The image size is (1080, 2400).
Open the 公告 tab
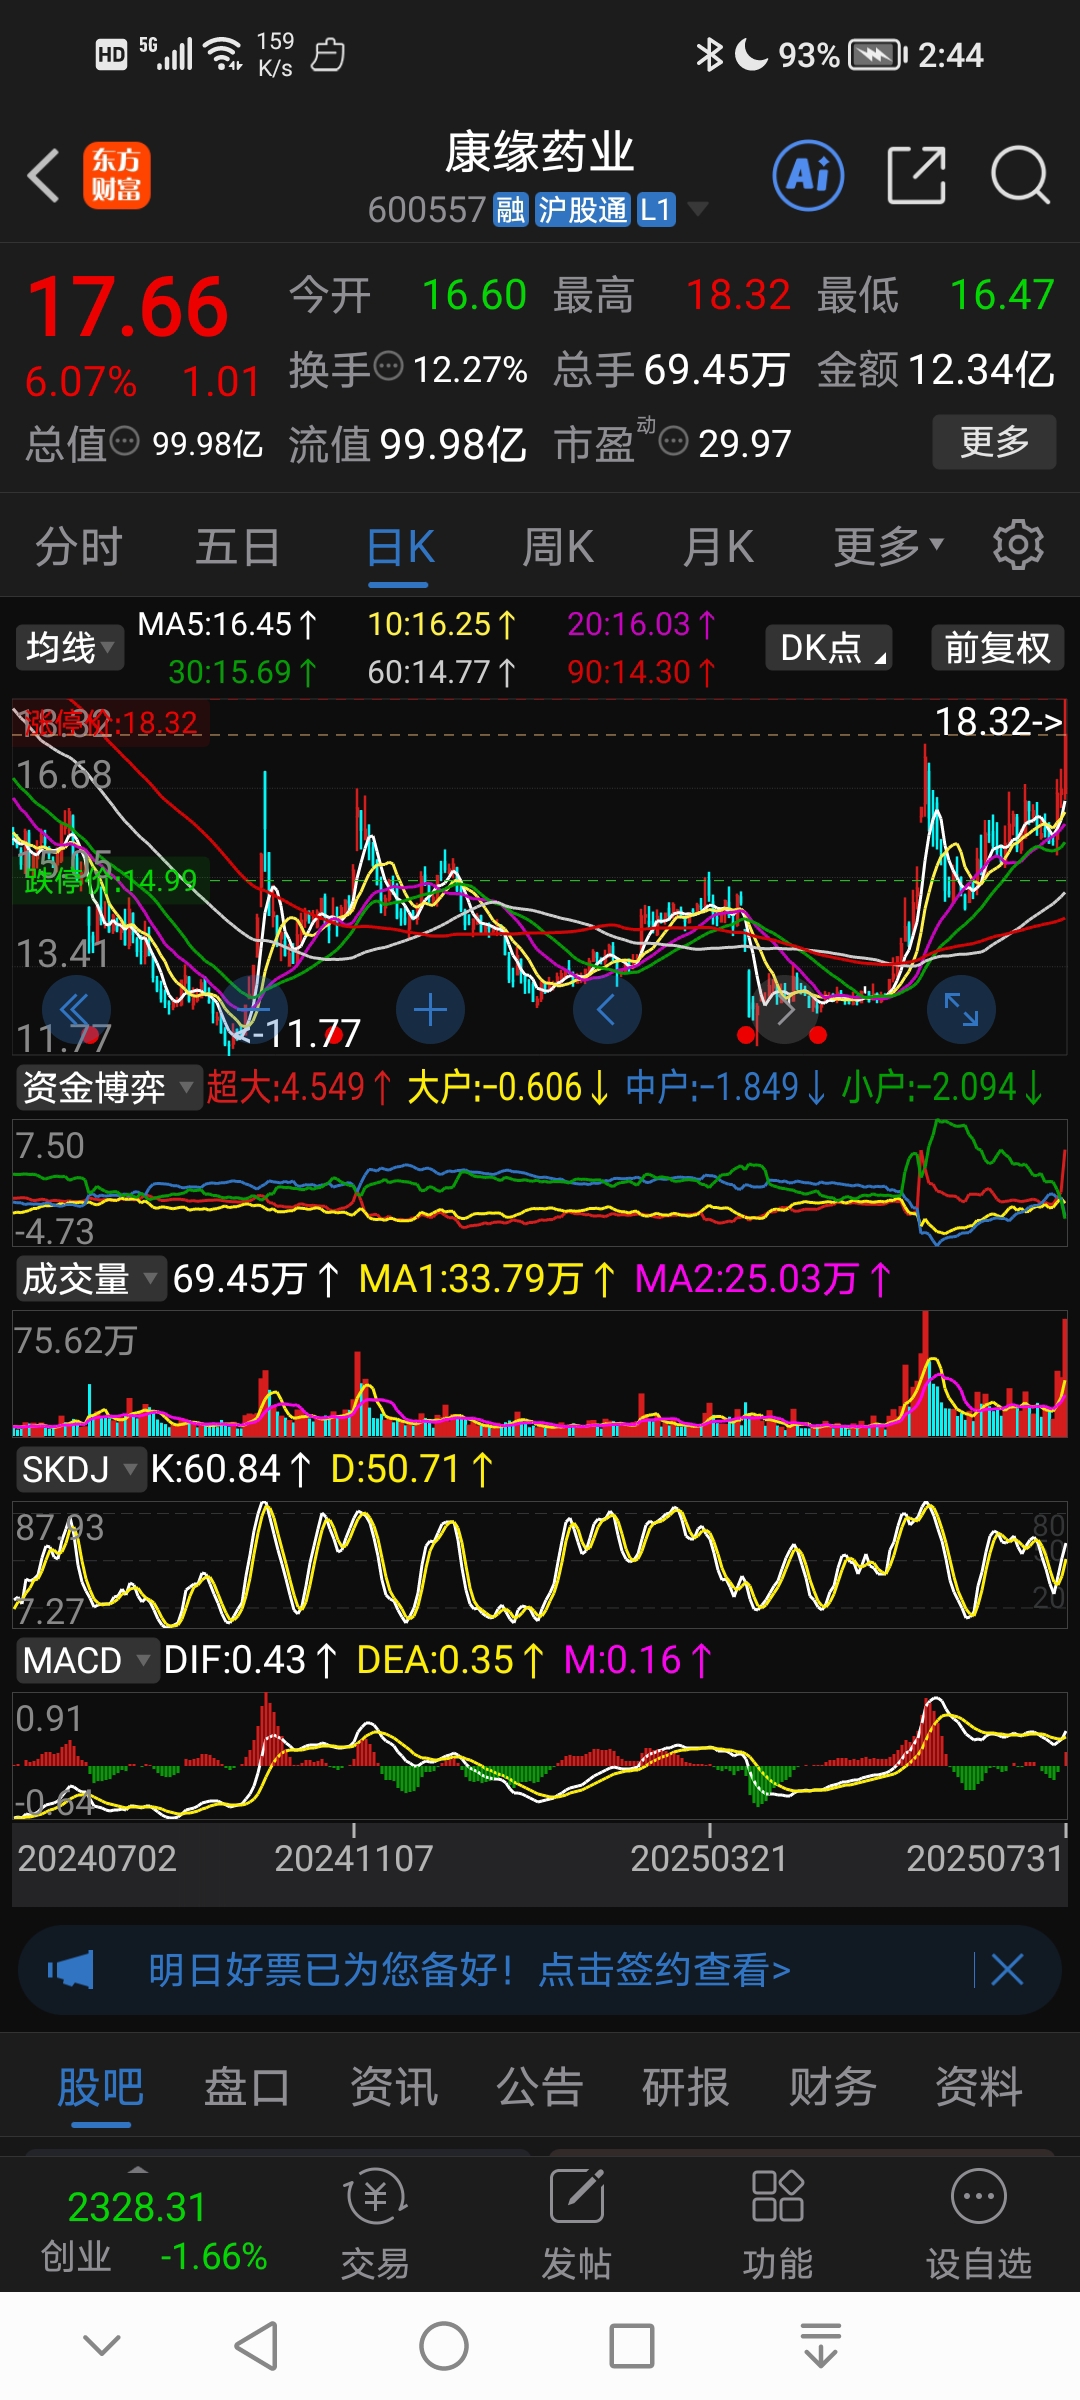(540, 2087)
